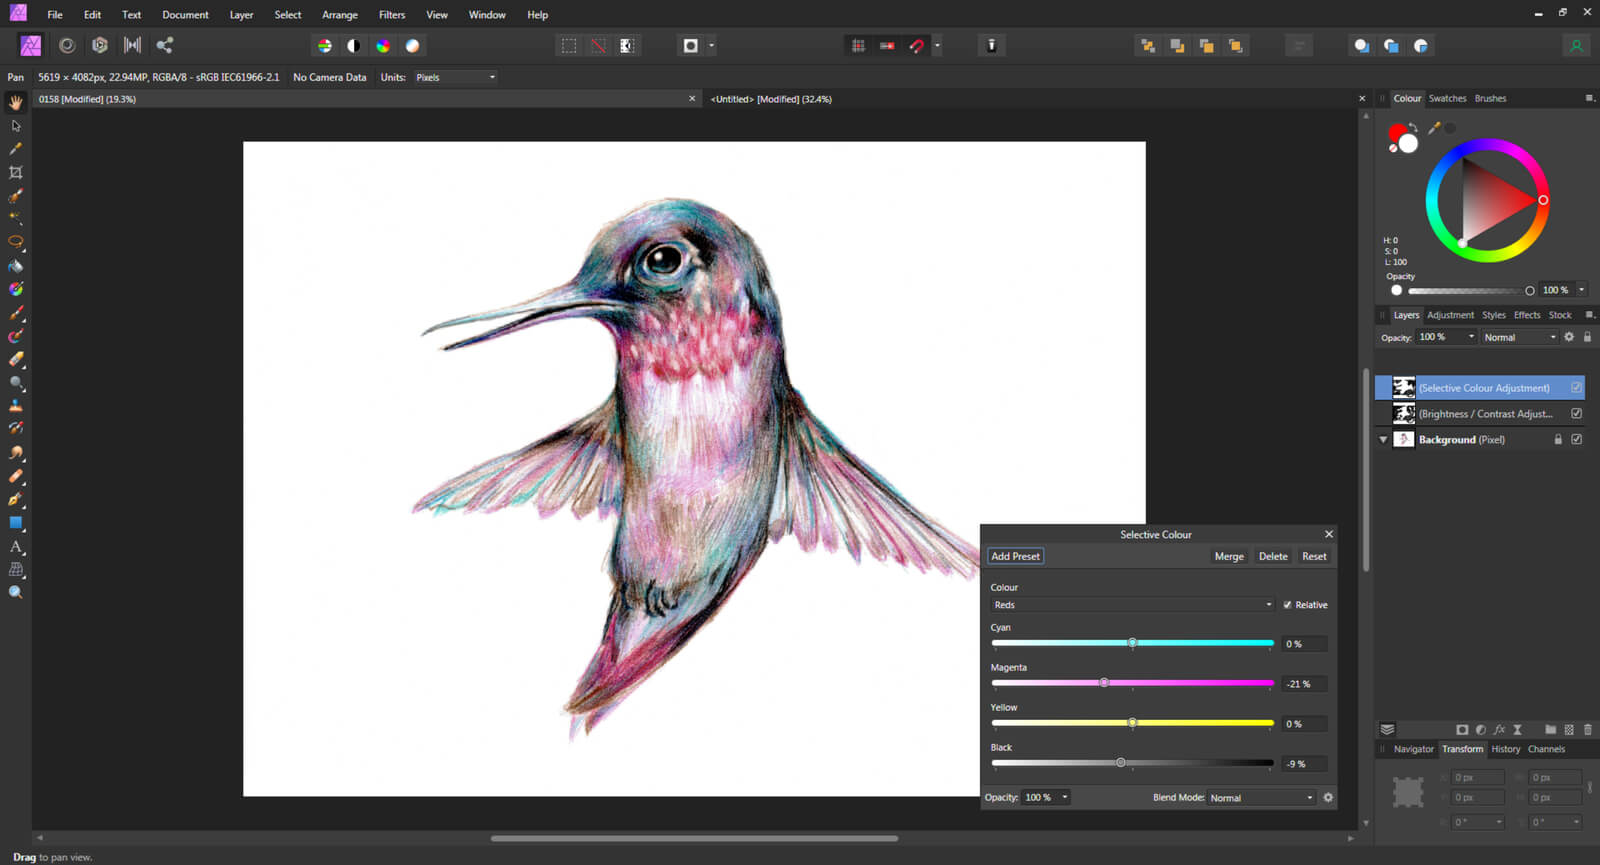
Task: Open the Layer menu
Action: pos(241,15)
